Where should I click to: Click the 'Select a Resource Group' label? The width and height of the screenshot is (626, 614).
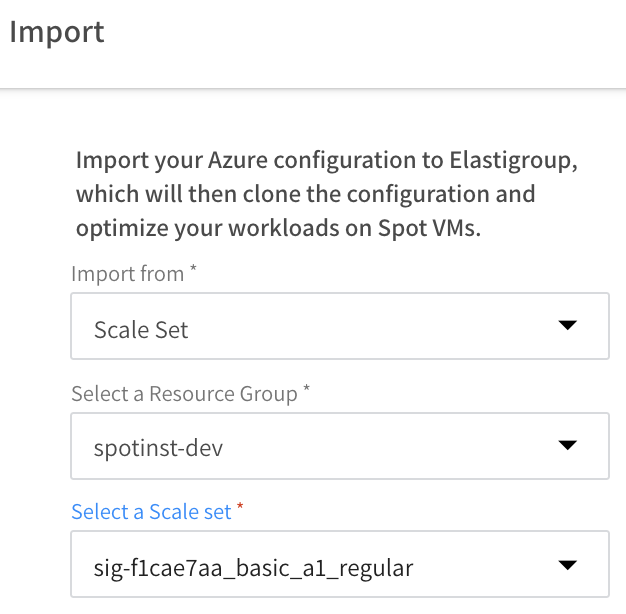[184, 394]
